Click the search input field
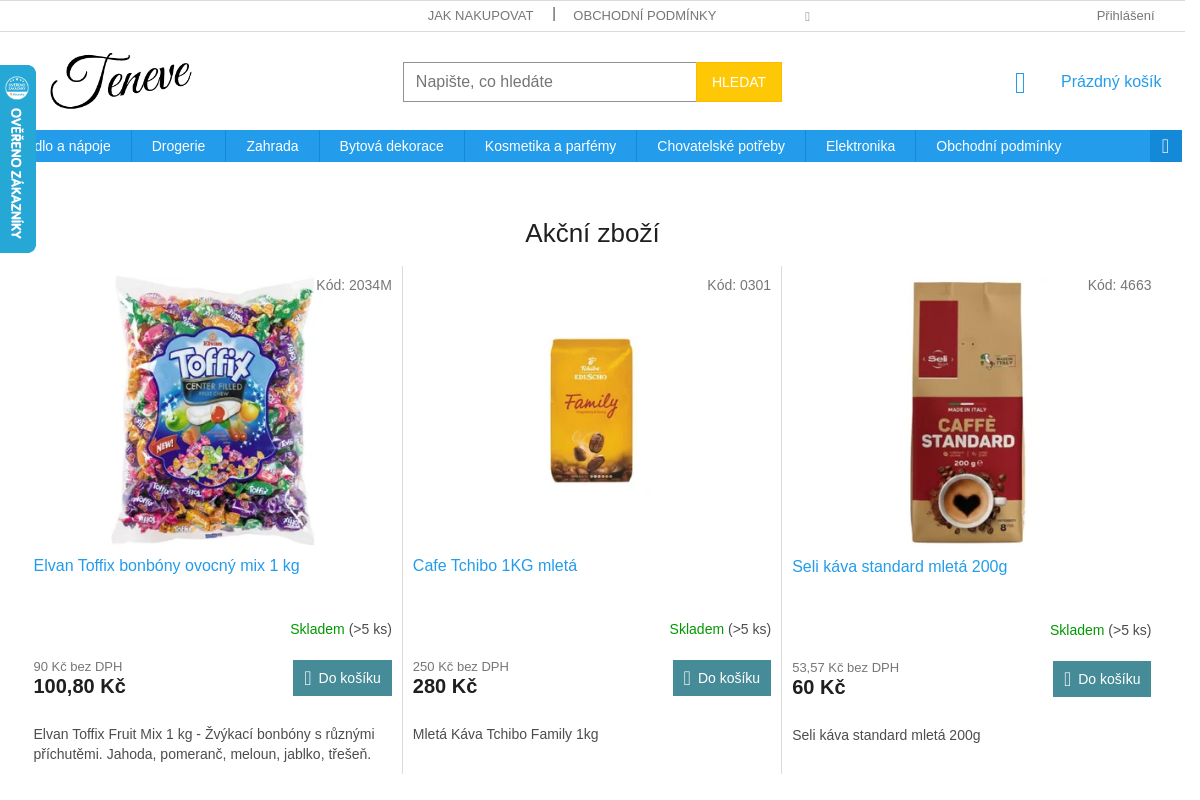1200x800 pixels. pyautogui.click(x=549, y=82)
